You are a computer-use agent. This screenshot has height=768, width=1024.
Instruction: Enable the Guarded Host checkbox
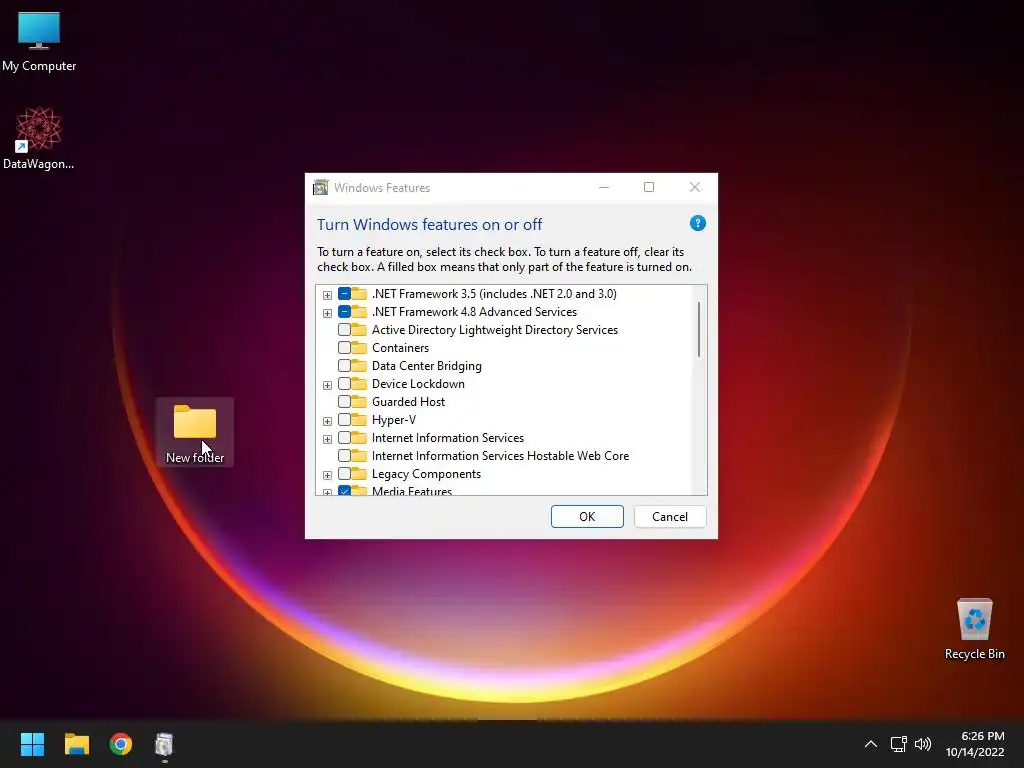pos(344,402)
